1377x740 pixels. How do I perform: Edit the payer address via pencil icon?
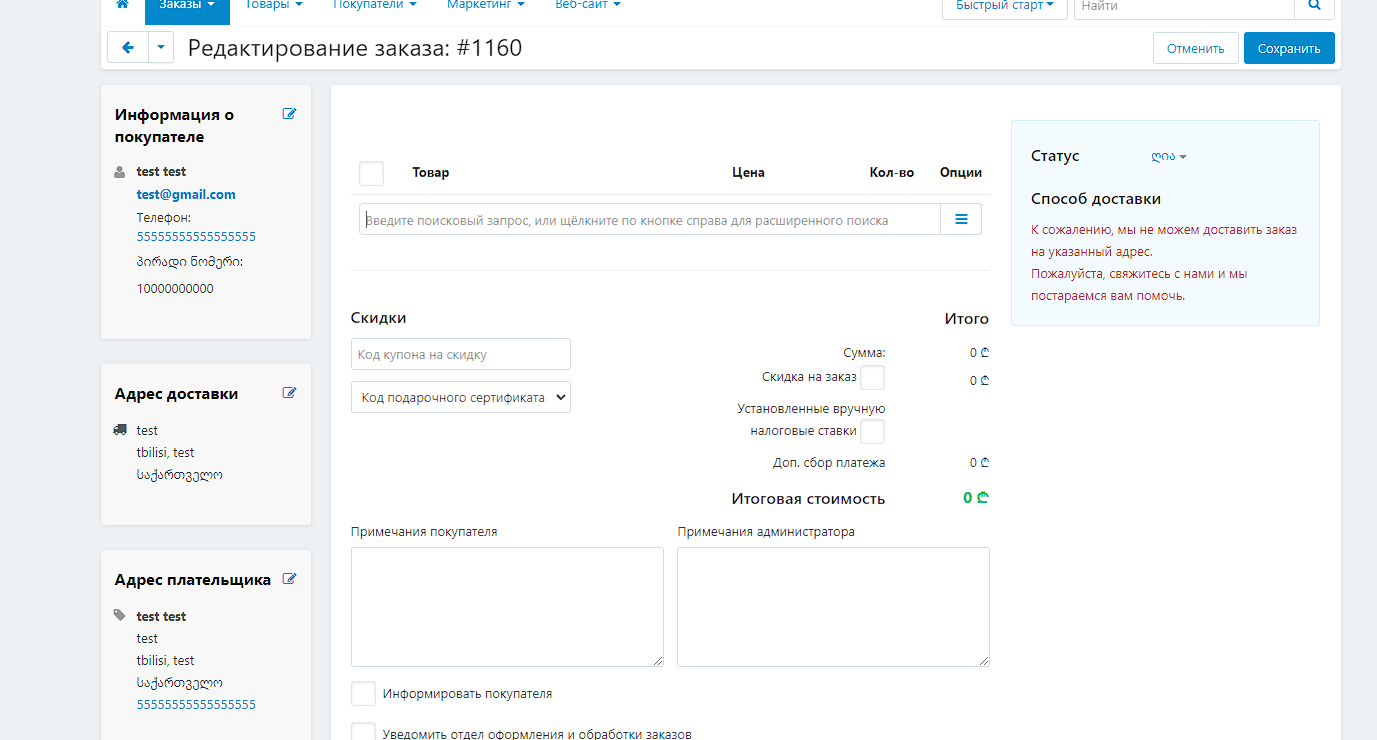[290, 578]
